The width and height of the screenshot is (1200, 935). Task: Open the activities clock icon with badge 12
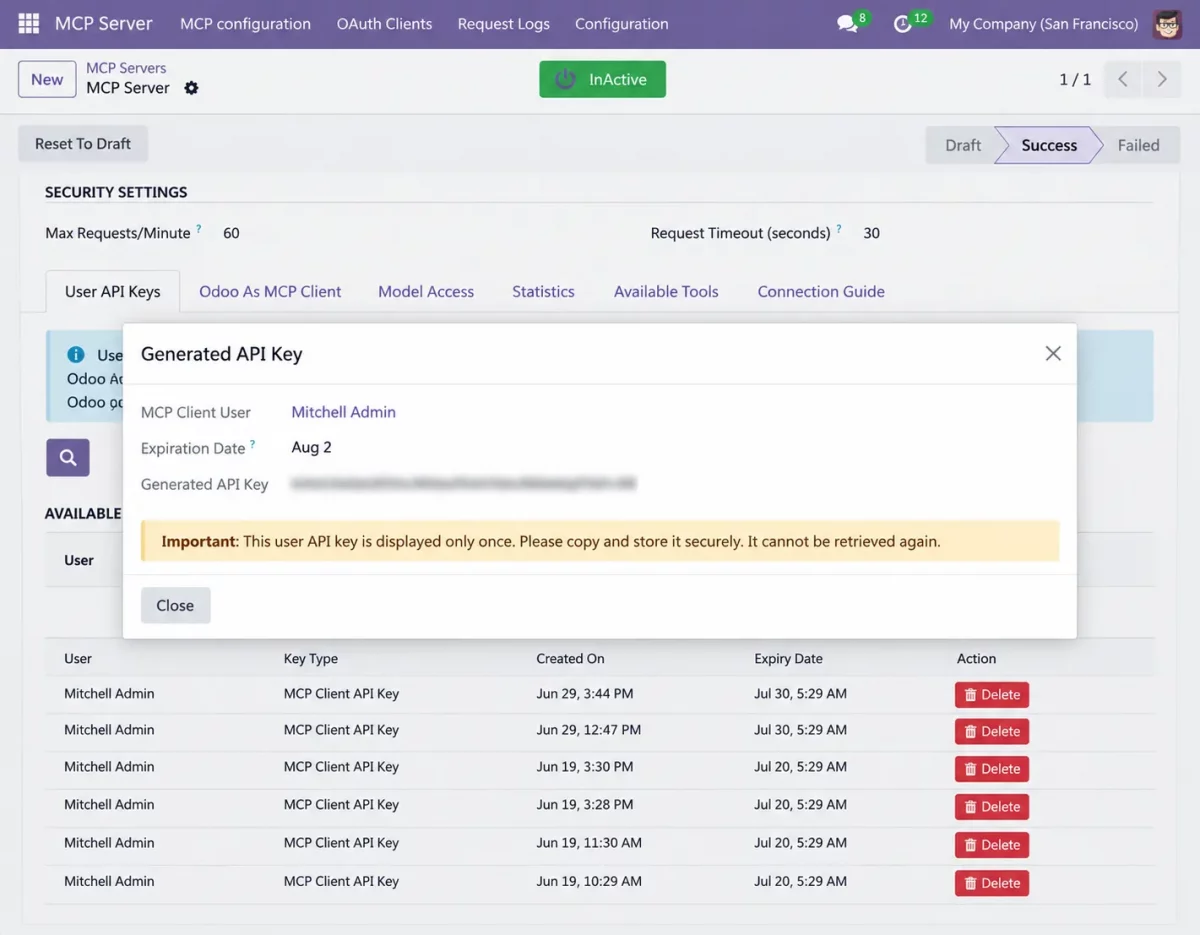[902, 24]
